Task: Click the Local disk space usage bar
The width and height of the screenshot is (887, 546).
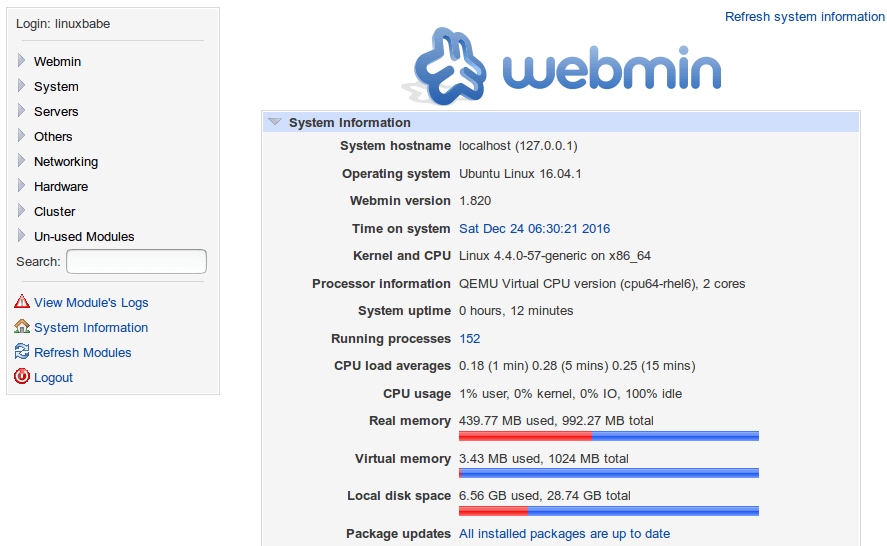Action: 608,511
